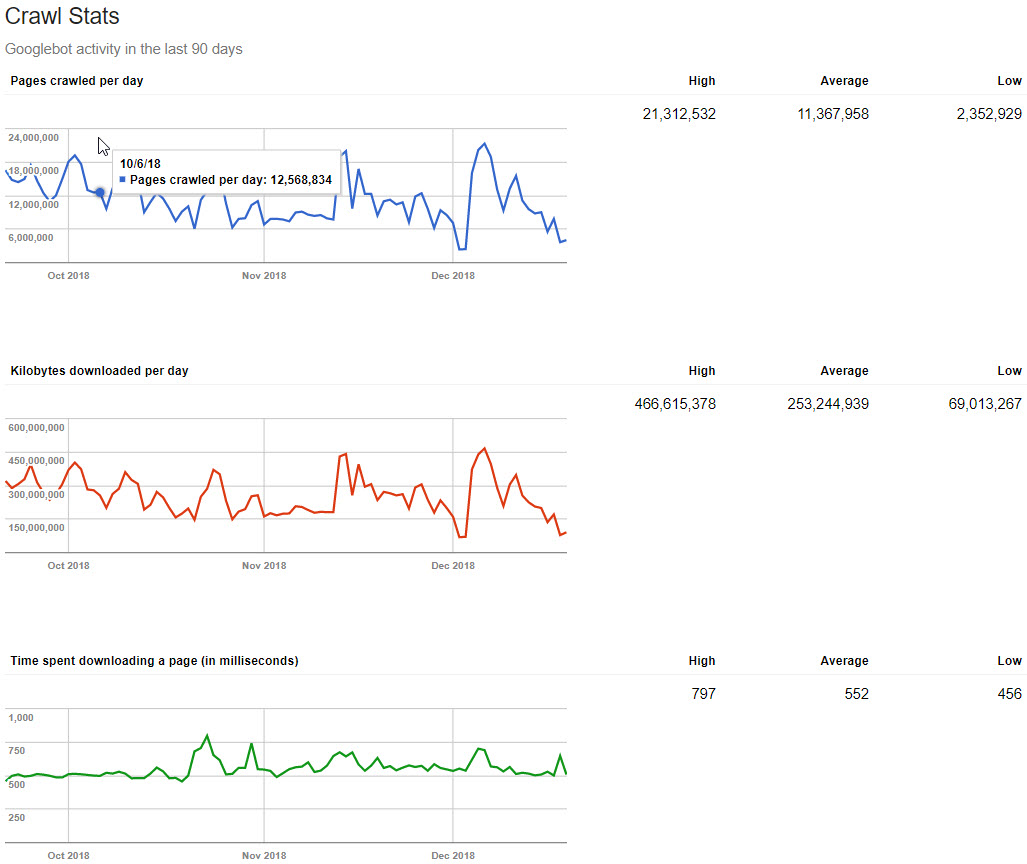This screenshot has height=864, width=1027.
Task: Click the Low column header for pages crawled
Action: (1009, 81)
